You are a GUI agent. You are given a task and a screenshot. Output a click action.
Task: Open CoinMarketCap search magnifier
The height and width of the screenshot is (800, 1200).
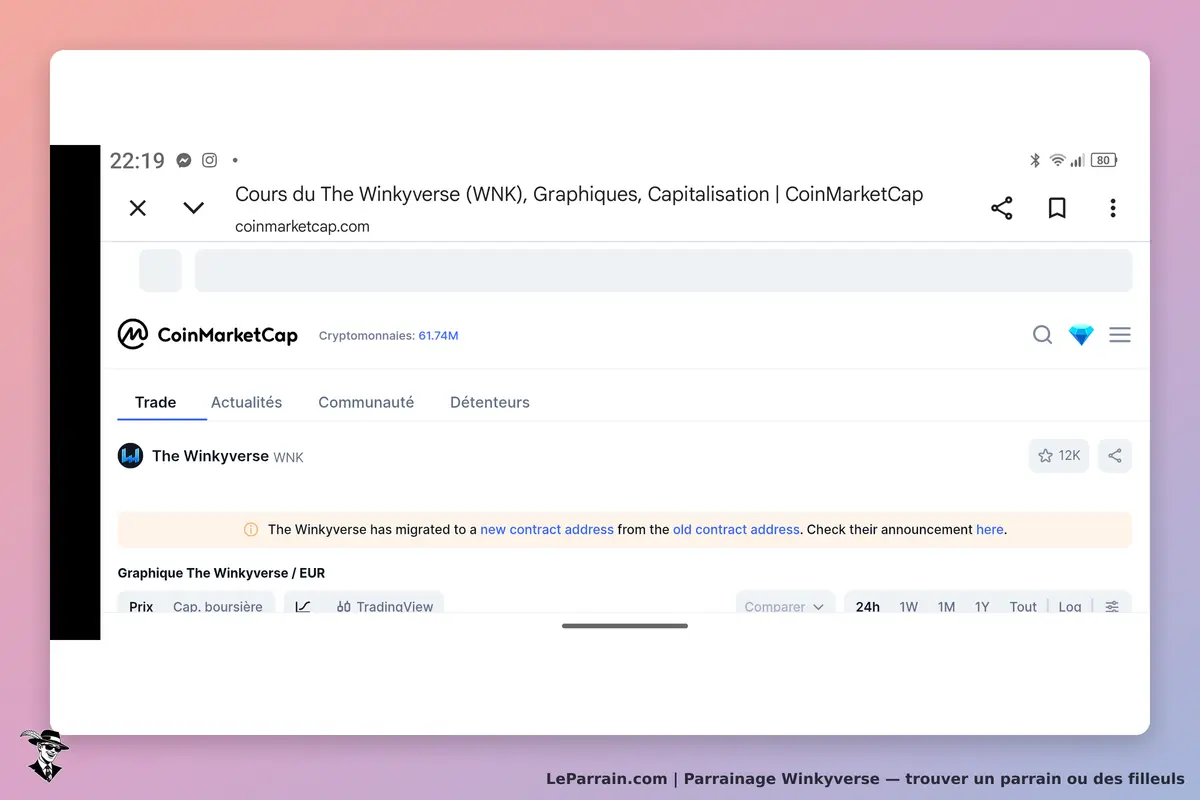[x=1042, y=335]
